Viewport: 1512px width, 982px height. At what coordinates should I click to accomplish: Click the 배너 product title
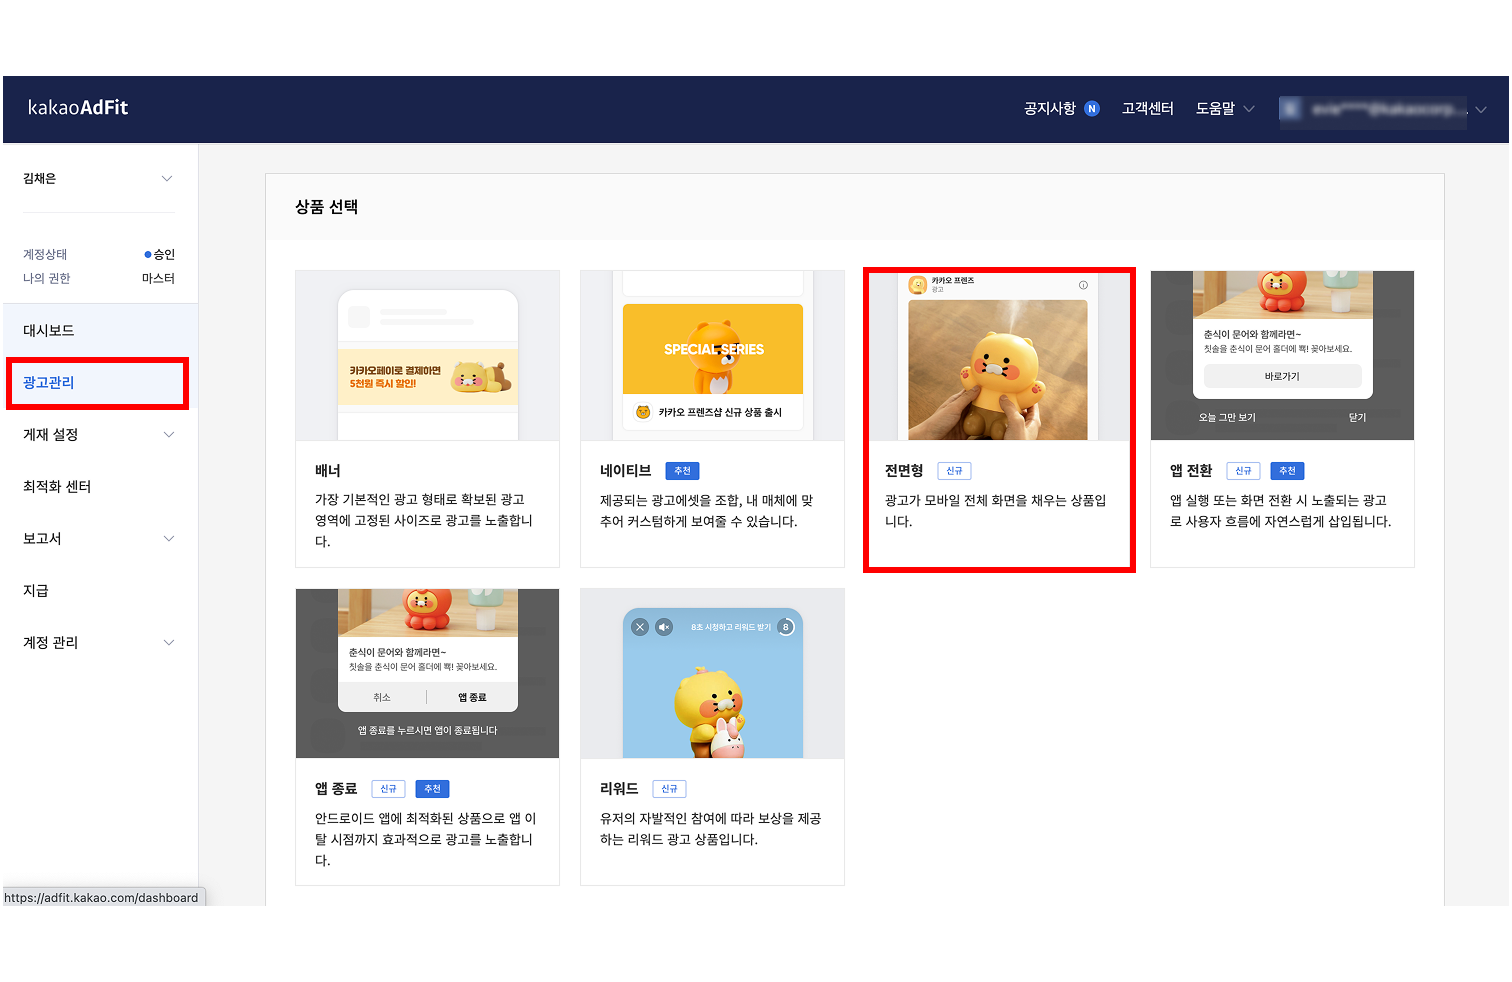(x=328, y=470)
